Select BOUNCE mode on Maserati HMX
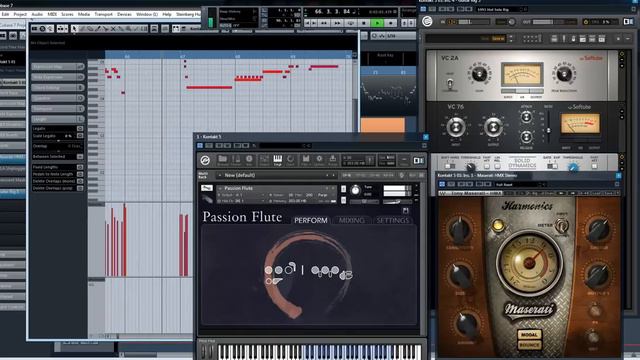 coord(529,345)
